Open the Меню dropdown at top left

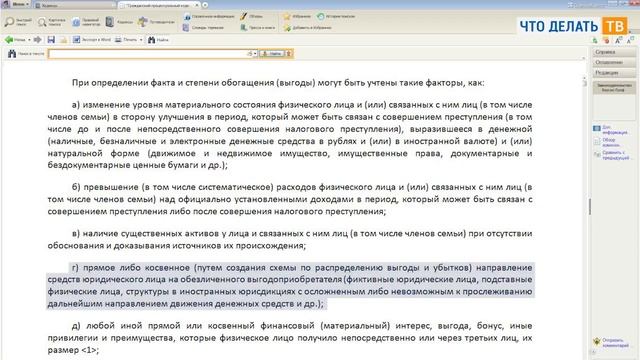click(x=16, y=4)
